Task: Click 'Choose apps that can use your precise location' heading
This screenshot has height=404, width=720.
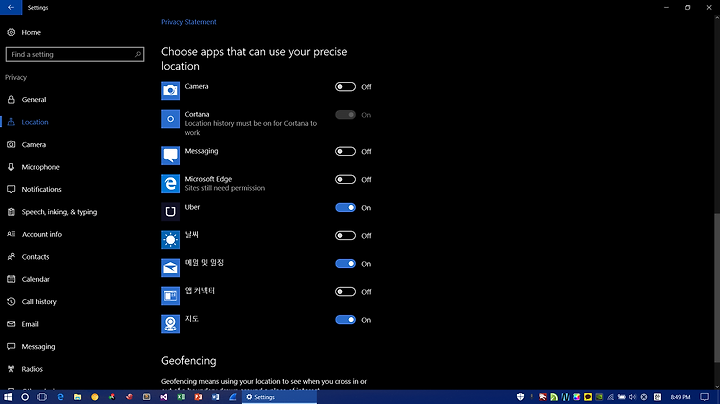Action: click(254, 59)
